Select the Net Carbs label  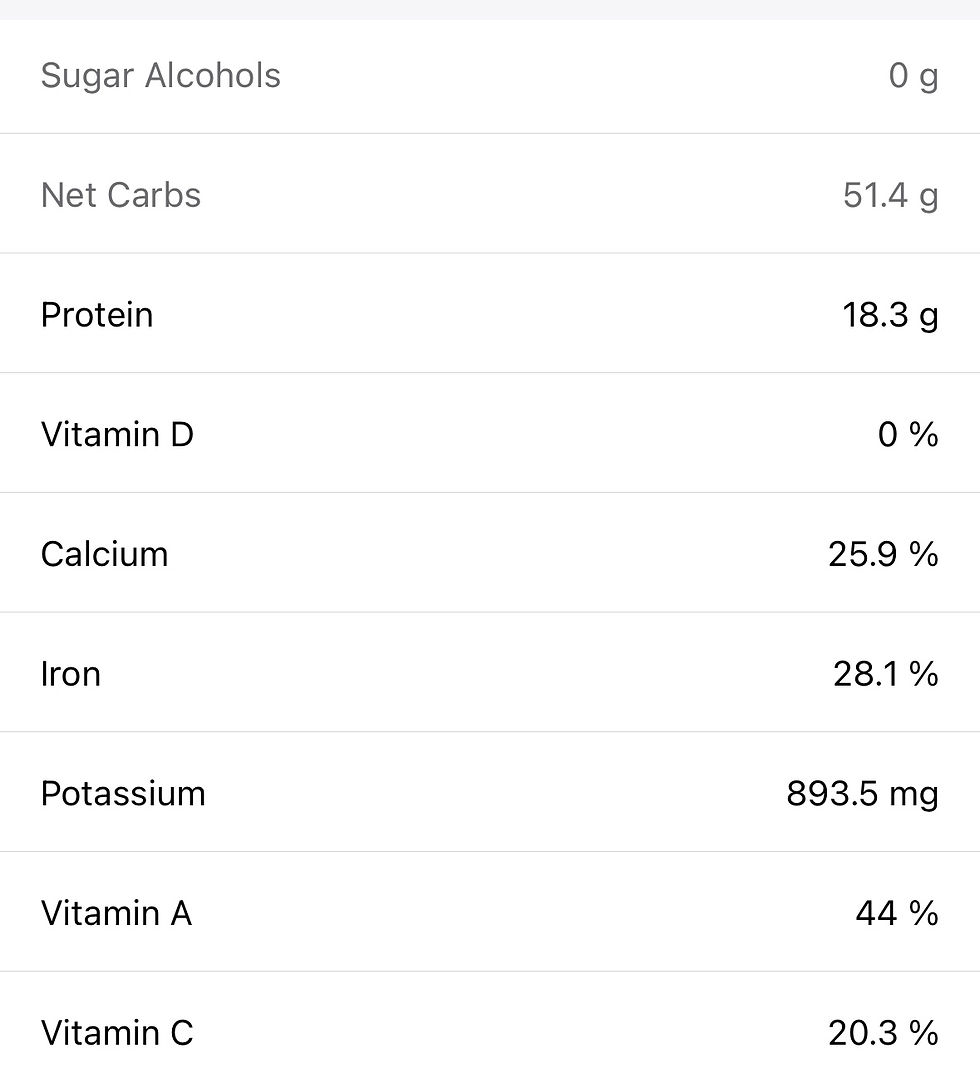[121, 195]
